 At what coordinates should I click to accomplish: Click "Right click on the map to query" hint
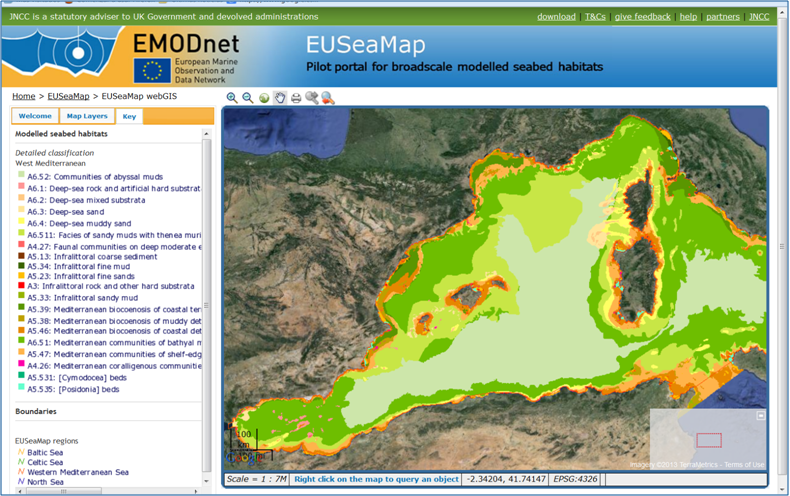376,479
